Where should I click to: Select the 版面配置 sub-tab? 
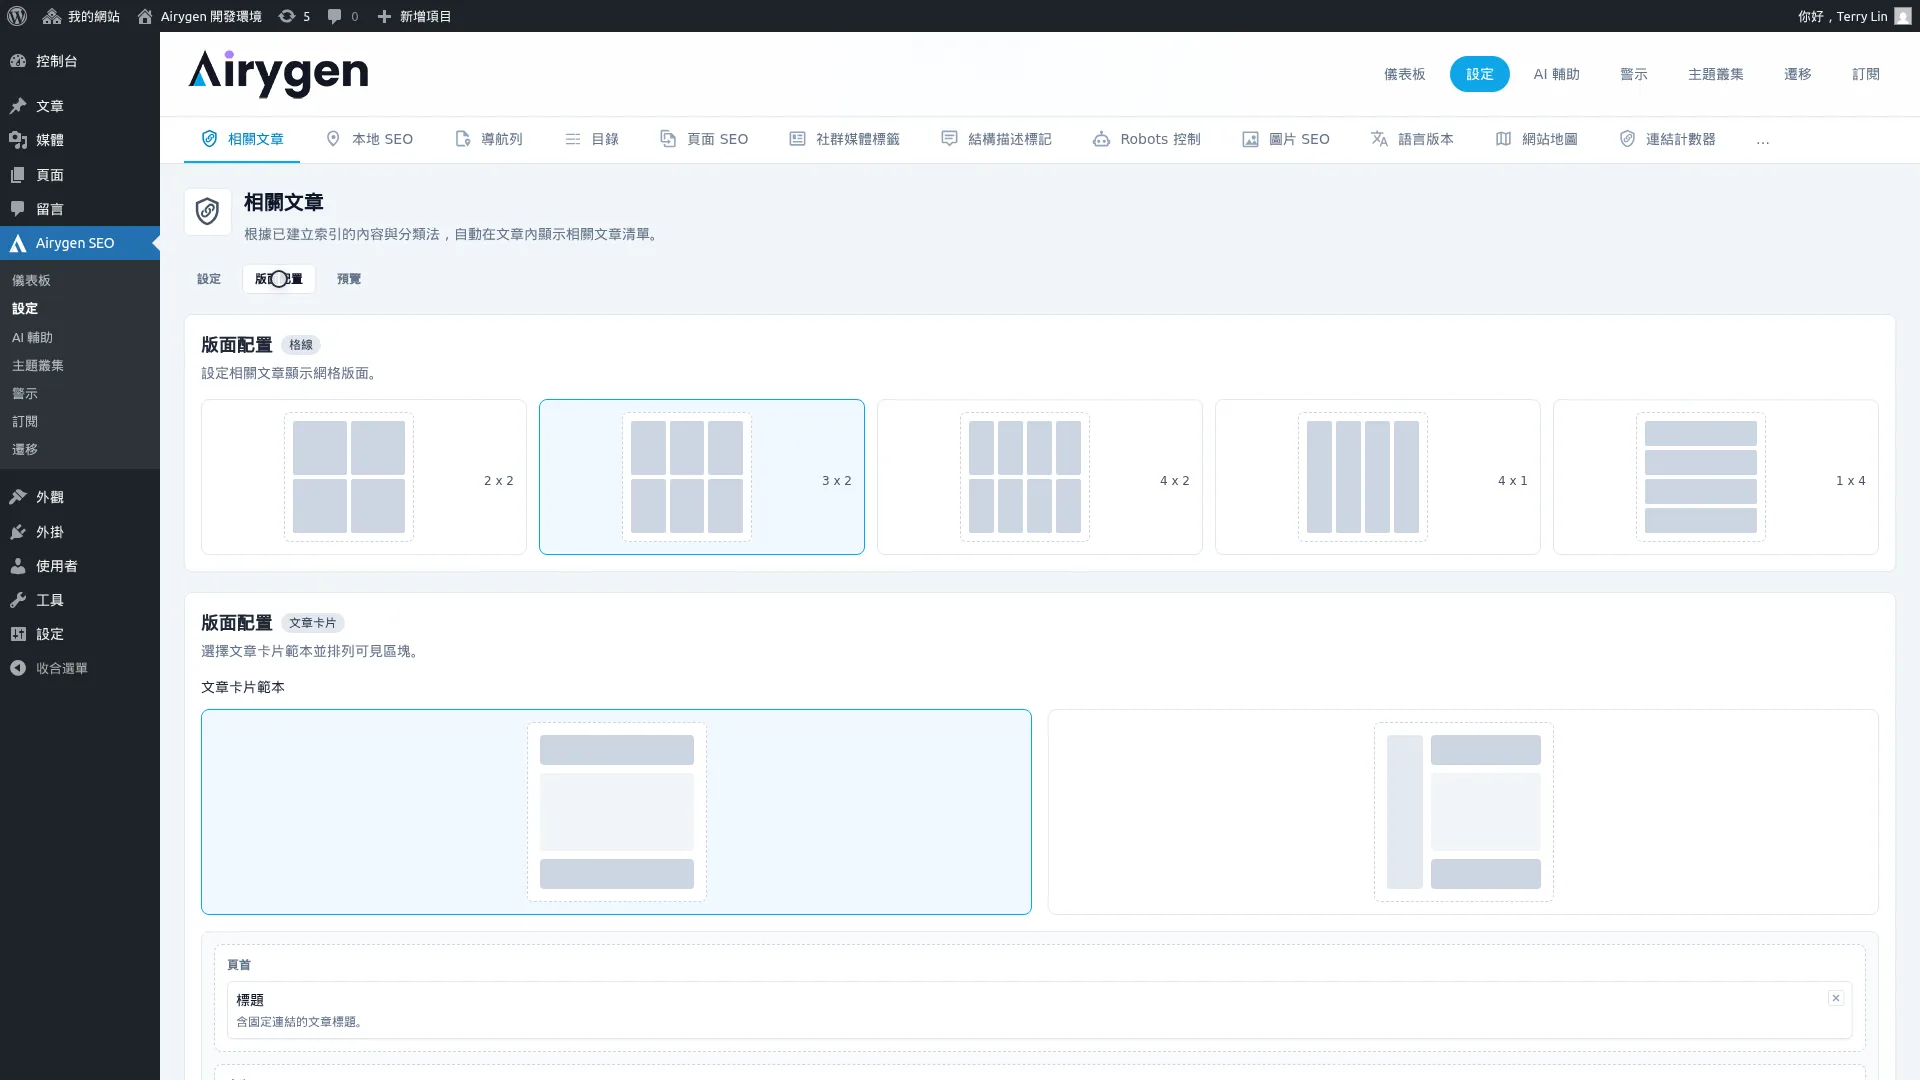coord(279,279)
